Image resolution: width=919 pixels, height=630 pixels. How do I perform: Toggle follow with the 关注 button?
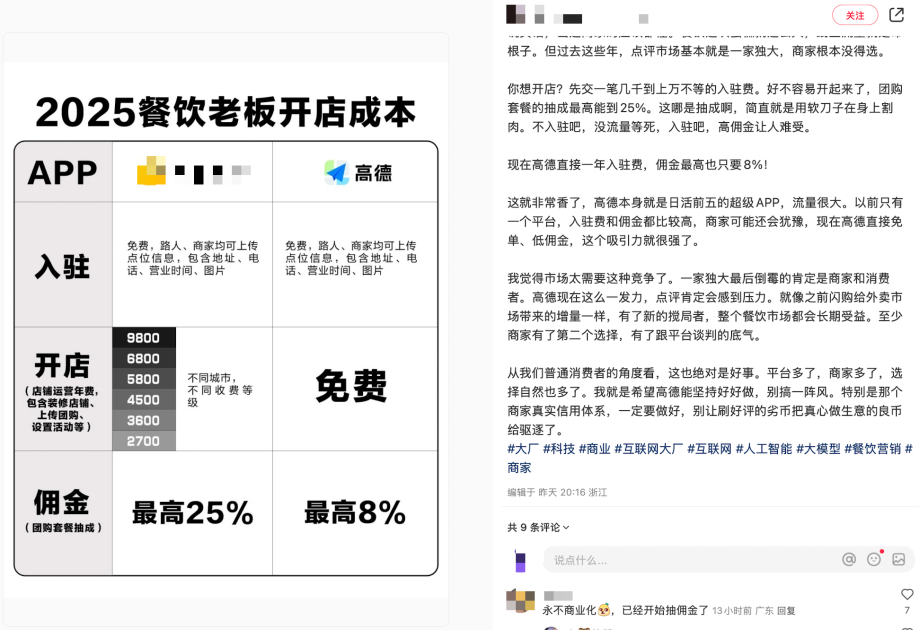coord(853,15)
